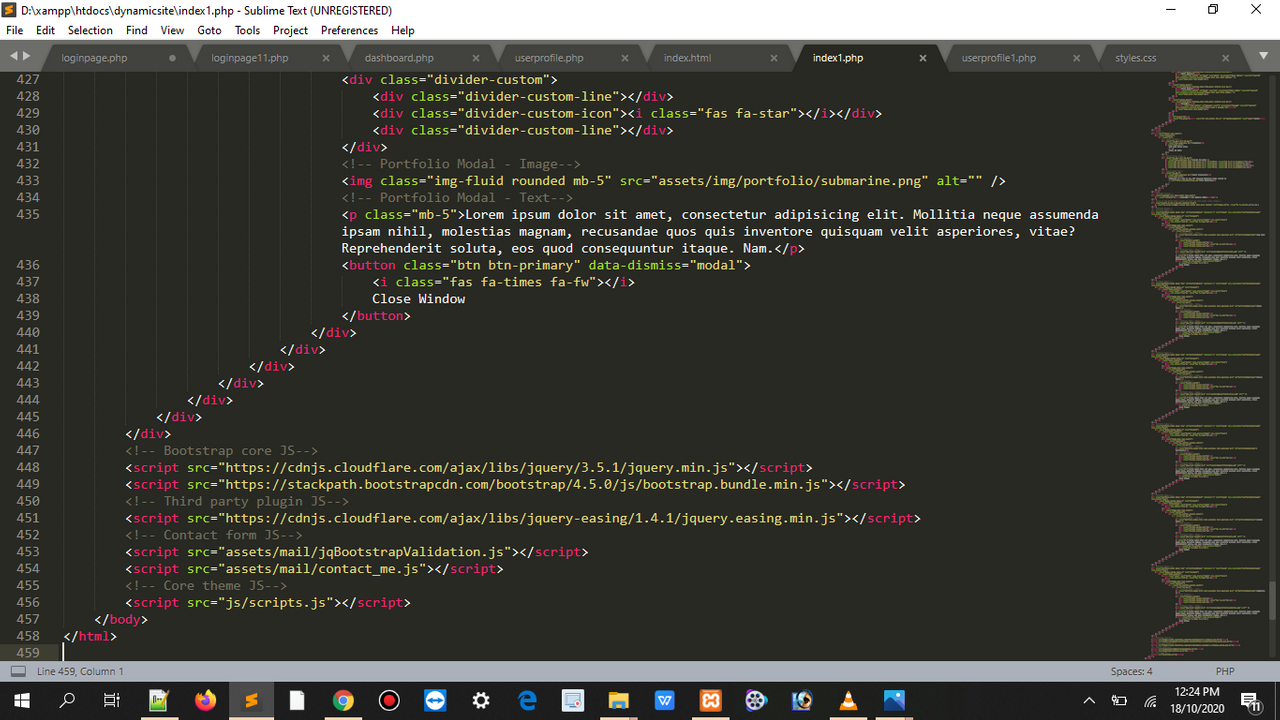Viewport: 1280px width, 720px height.
Task: Close the index1.php tab
Action: click(x=923, y=58)
